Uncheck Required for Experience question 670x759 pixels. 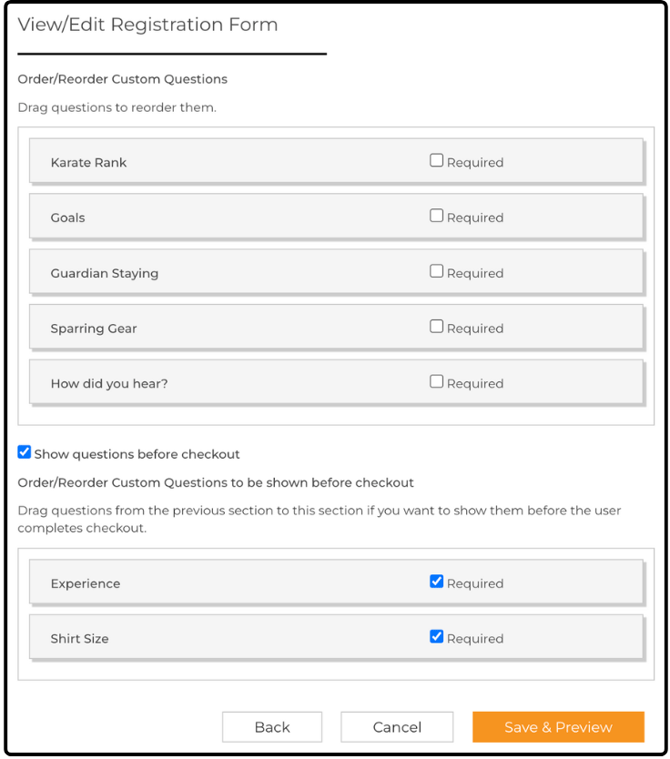[x=436, y=581]
